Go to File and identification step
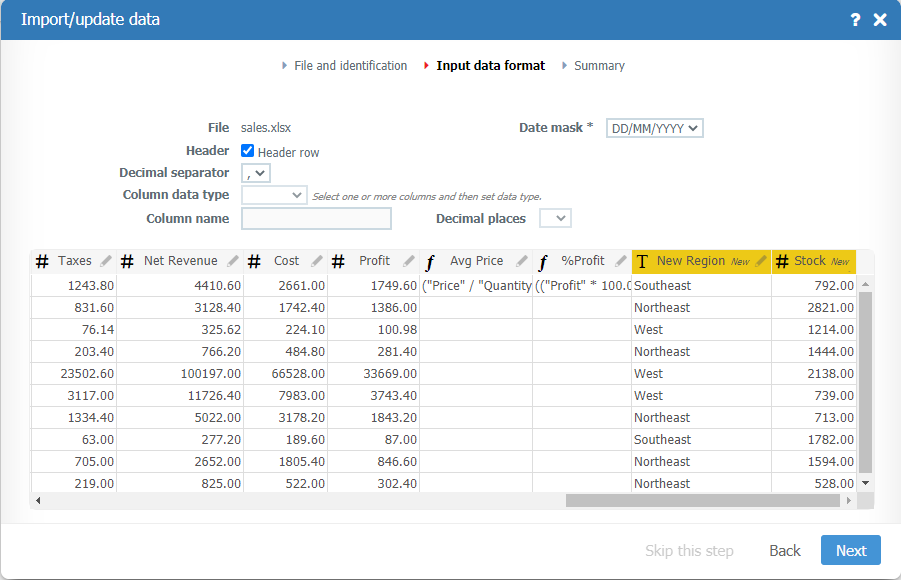Screen dimensions: 901x580 pyautogui.click(x=350, y=66)
